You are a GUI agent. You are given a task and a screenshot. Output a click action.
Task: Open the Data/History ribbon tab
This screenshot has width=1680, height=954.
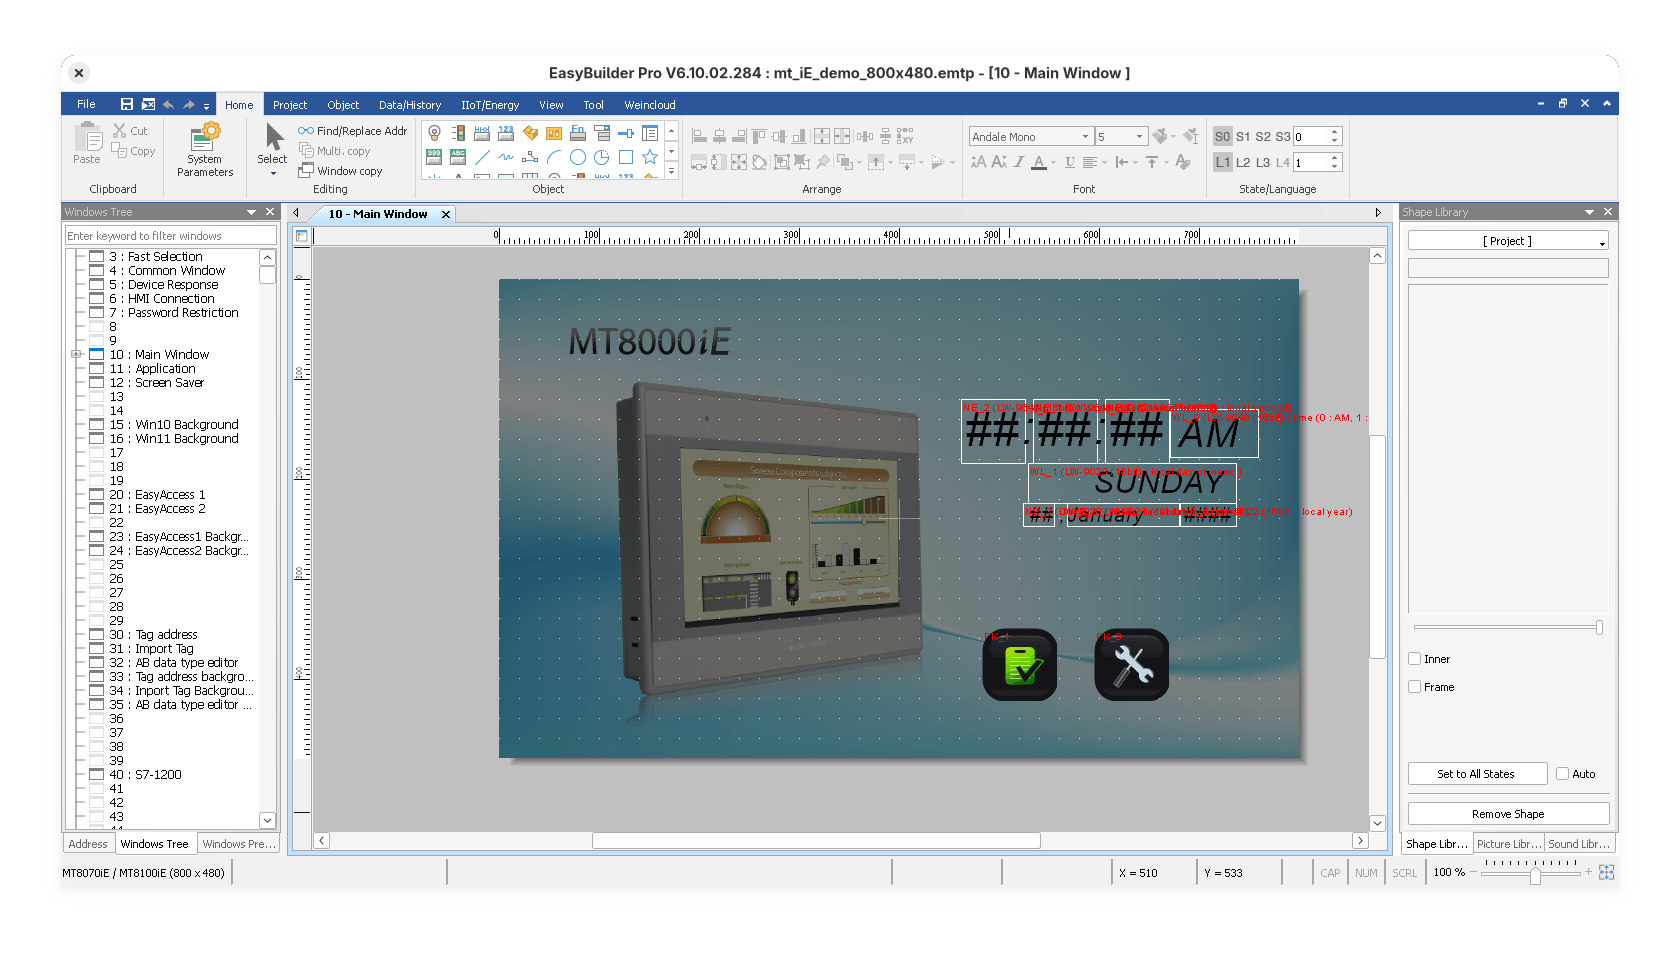pos(409,105)
